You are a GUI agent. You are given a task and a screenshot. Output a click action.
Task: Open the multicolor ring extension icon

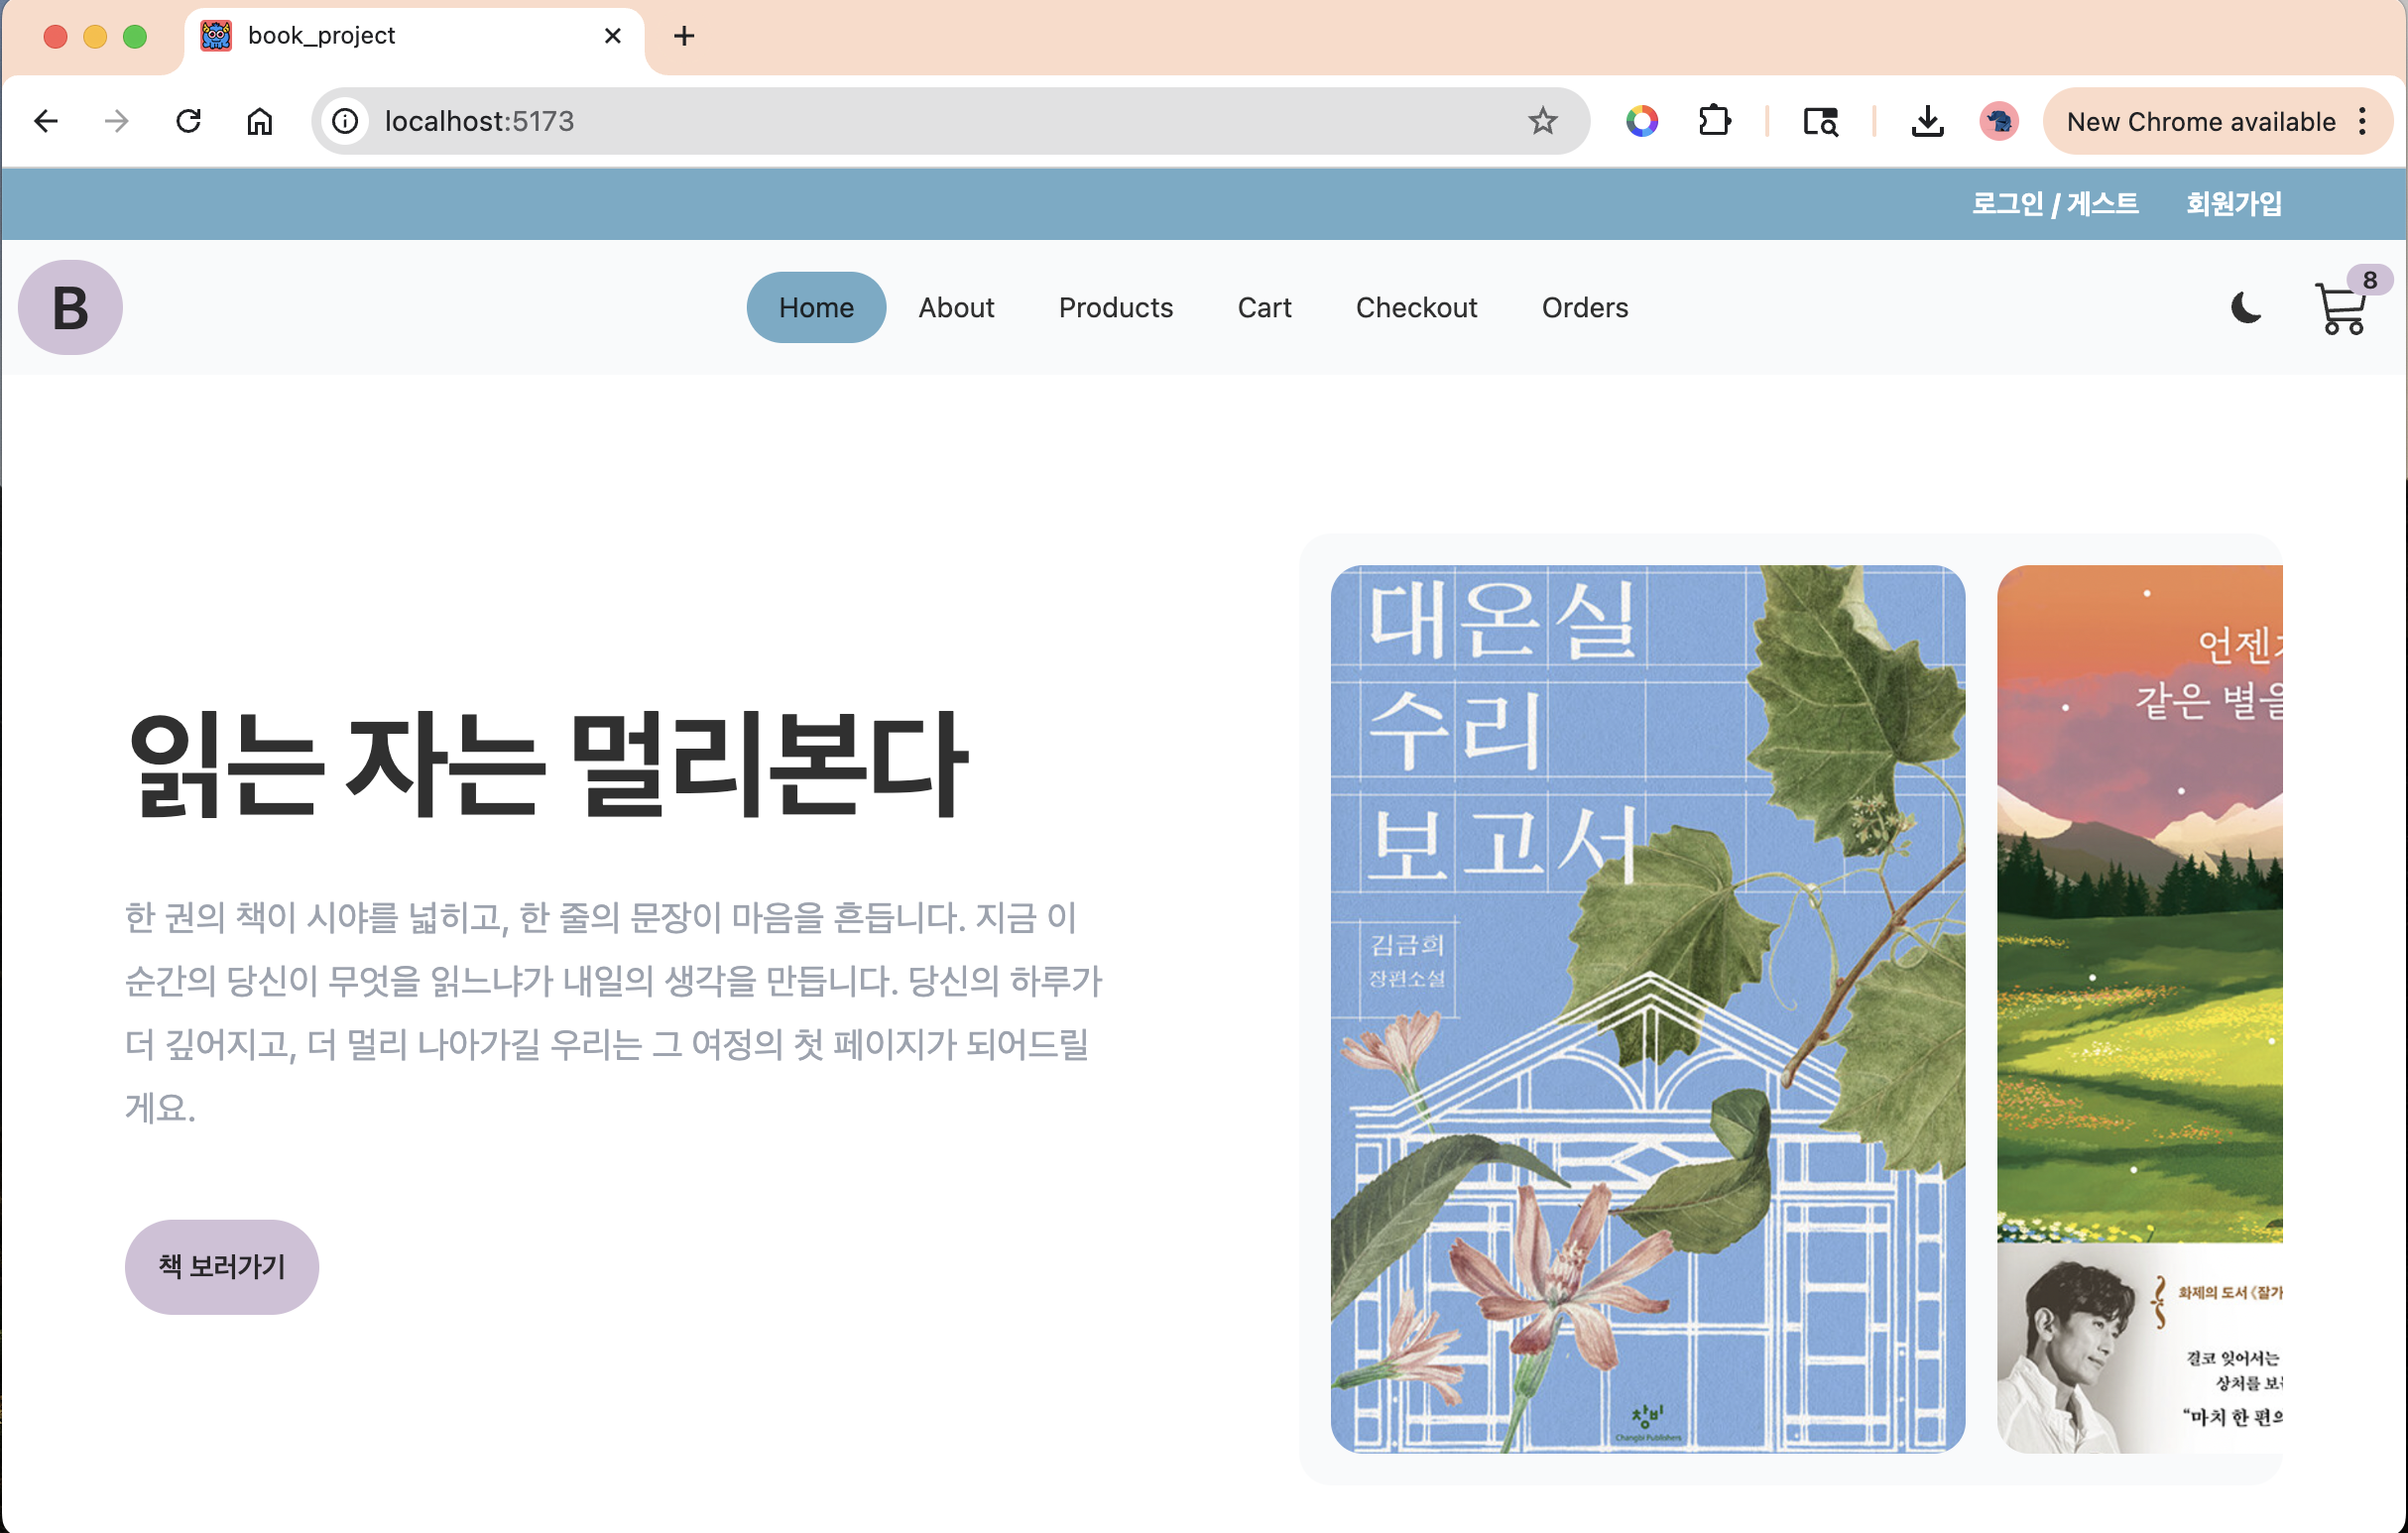[x=1641, y=121]
